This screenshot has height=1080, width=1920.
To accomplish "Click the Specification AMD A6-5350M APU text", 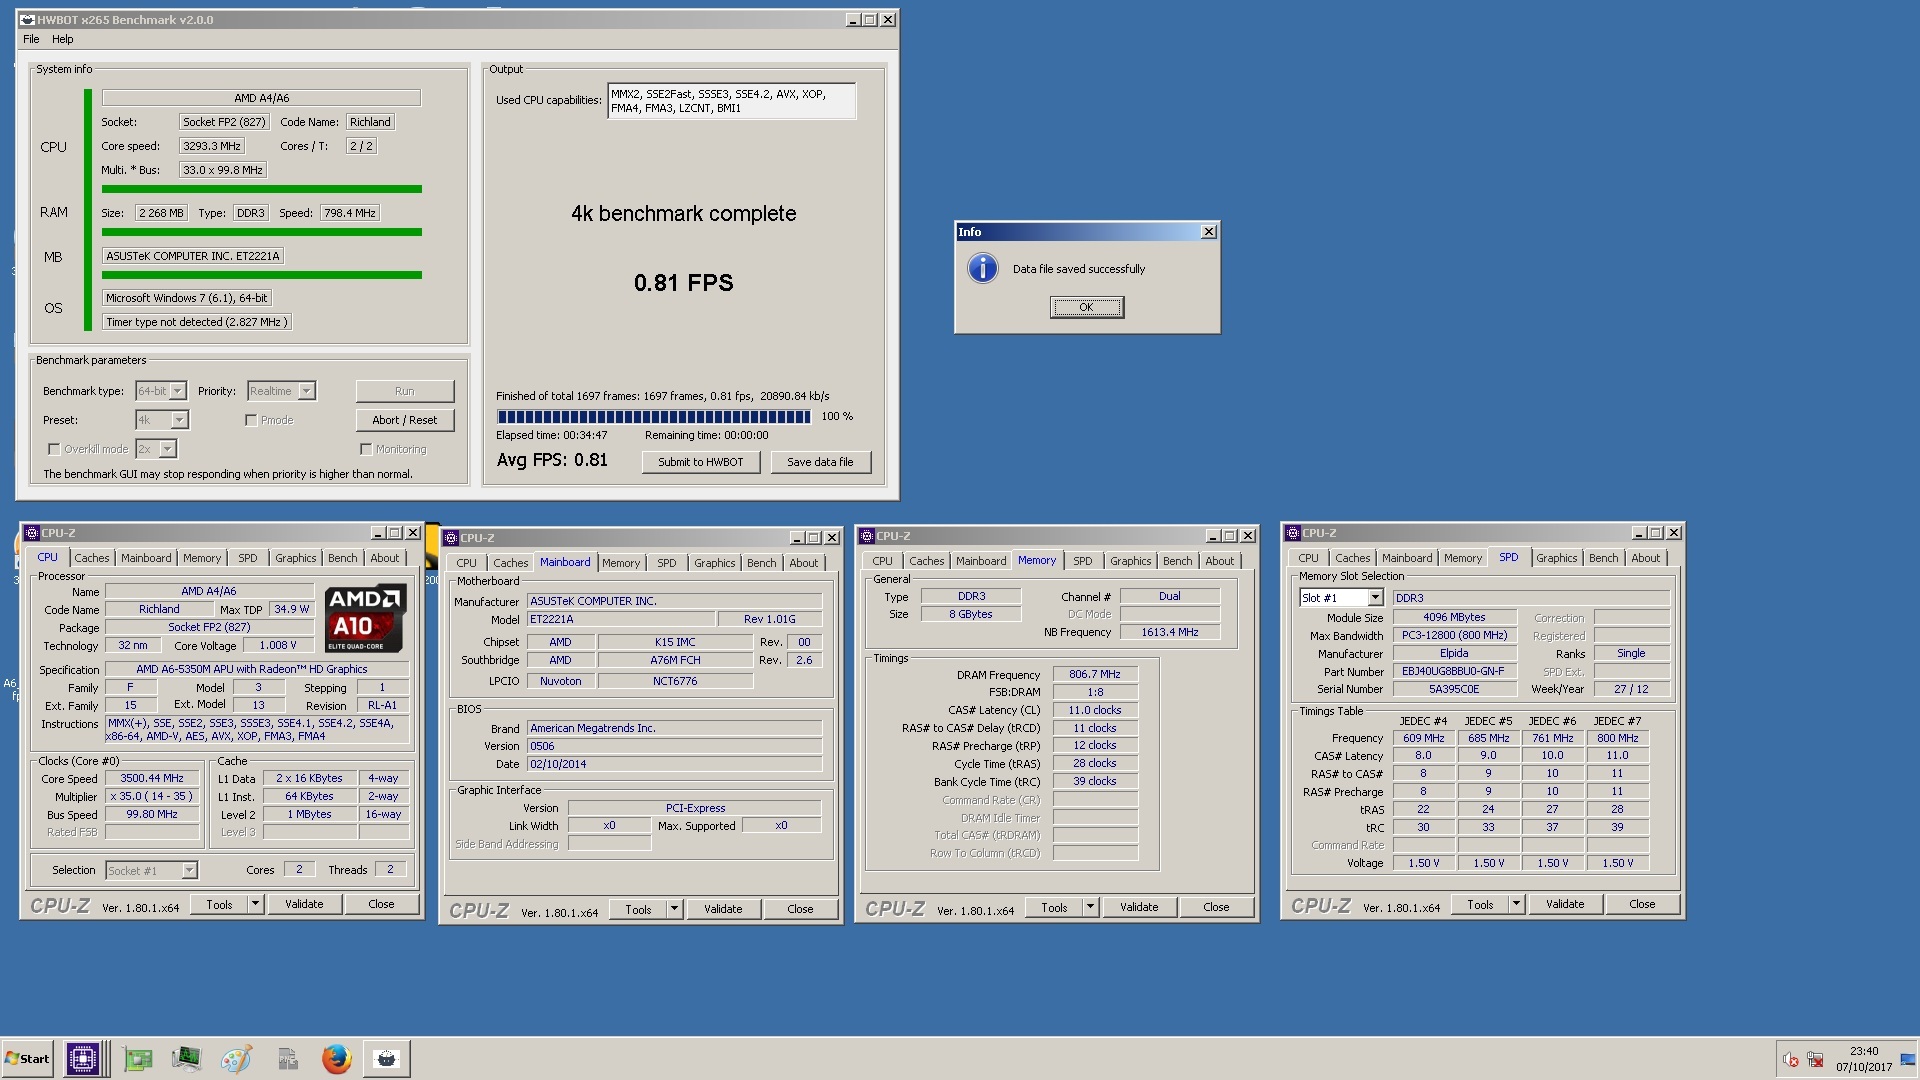I will [257, 670].
